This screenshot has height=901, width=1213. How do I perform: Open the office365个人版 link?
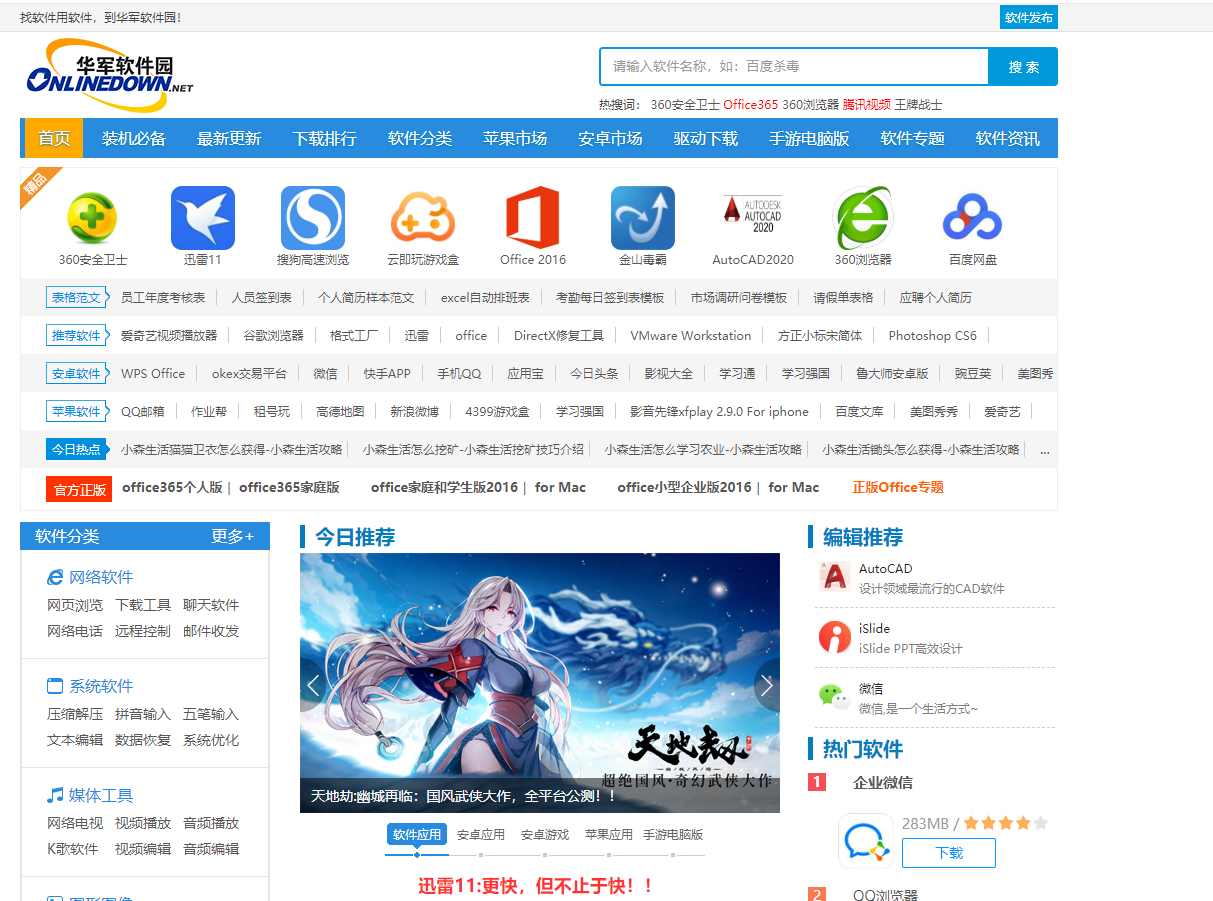point(172,487)
